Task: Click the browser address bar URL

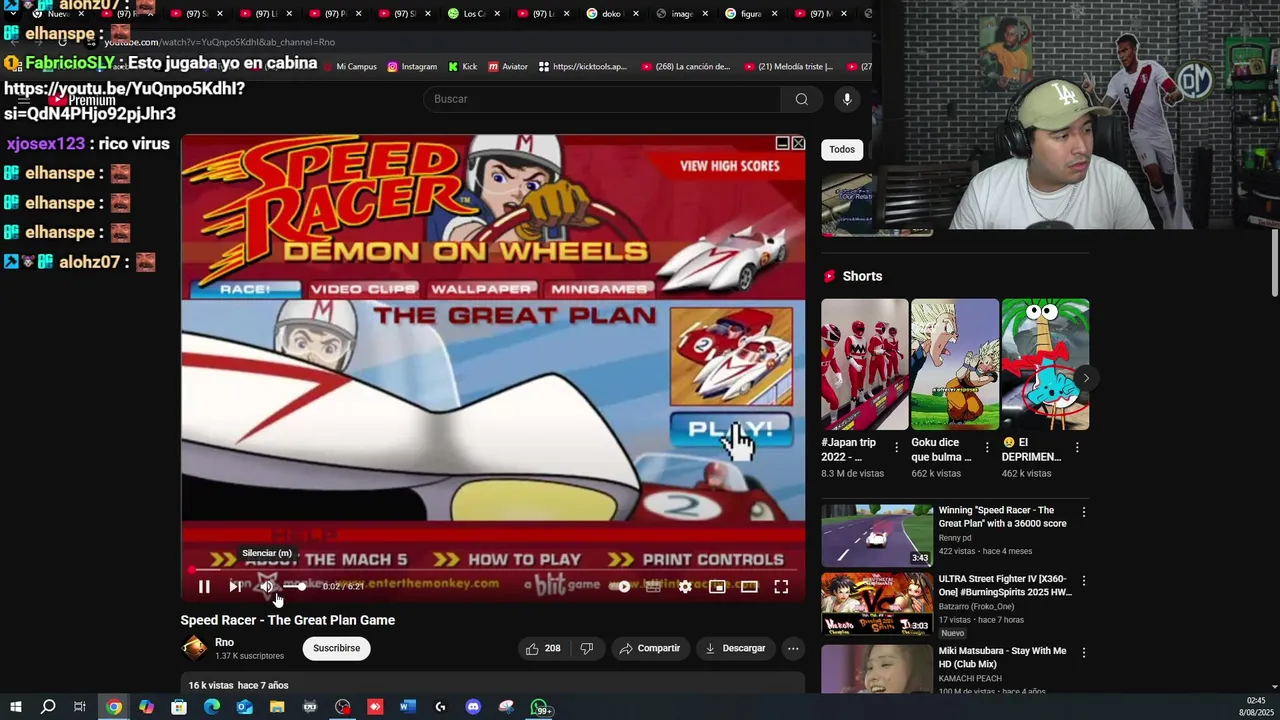Action: click(x=220, y=42)
